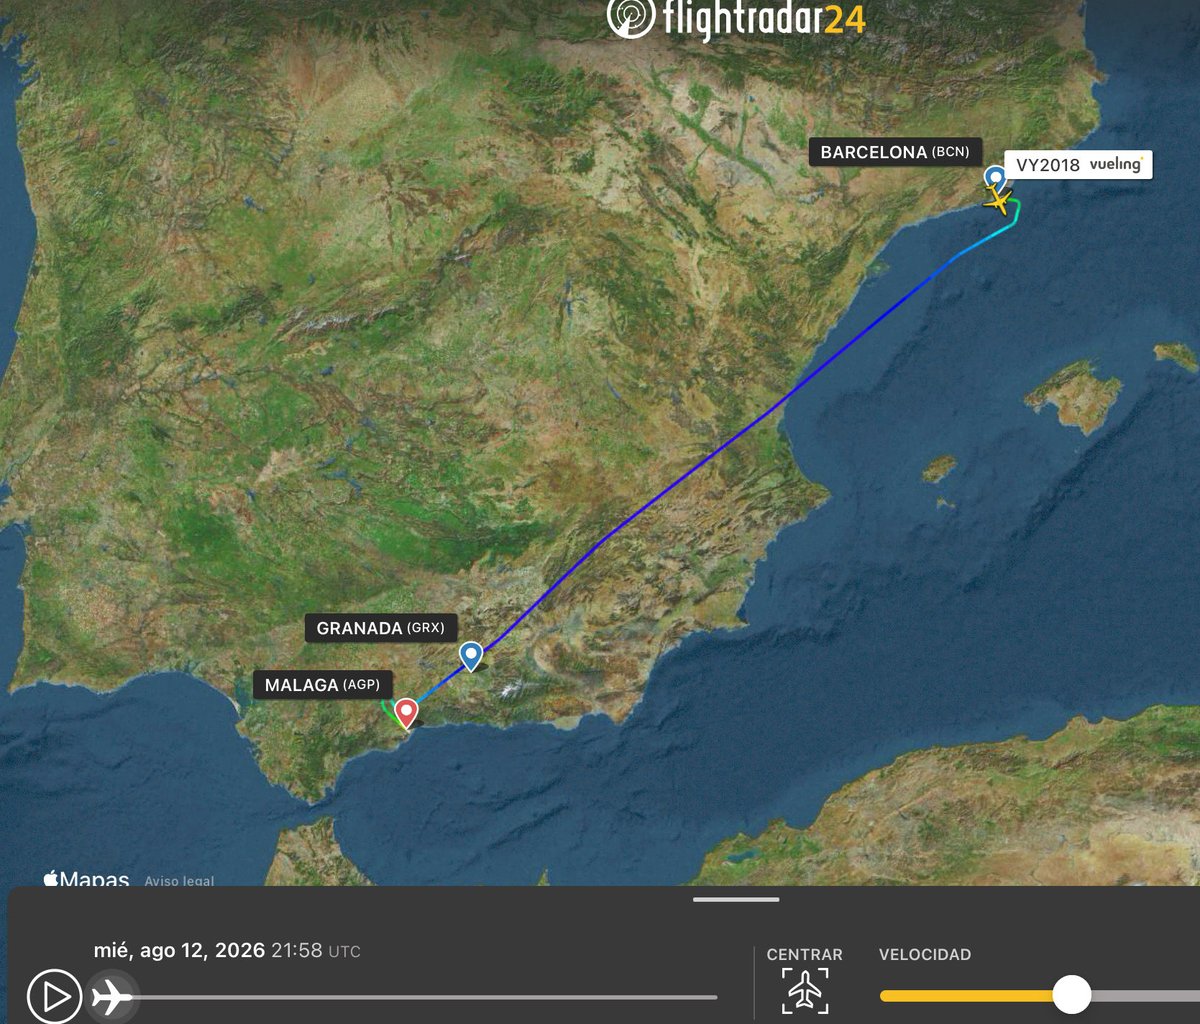The image size is (1200, 1024).
Task: Click the Malaga airport red pin
Action: 406,713
